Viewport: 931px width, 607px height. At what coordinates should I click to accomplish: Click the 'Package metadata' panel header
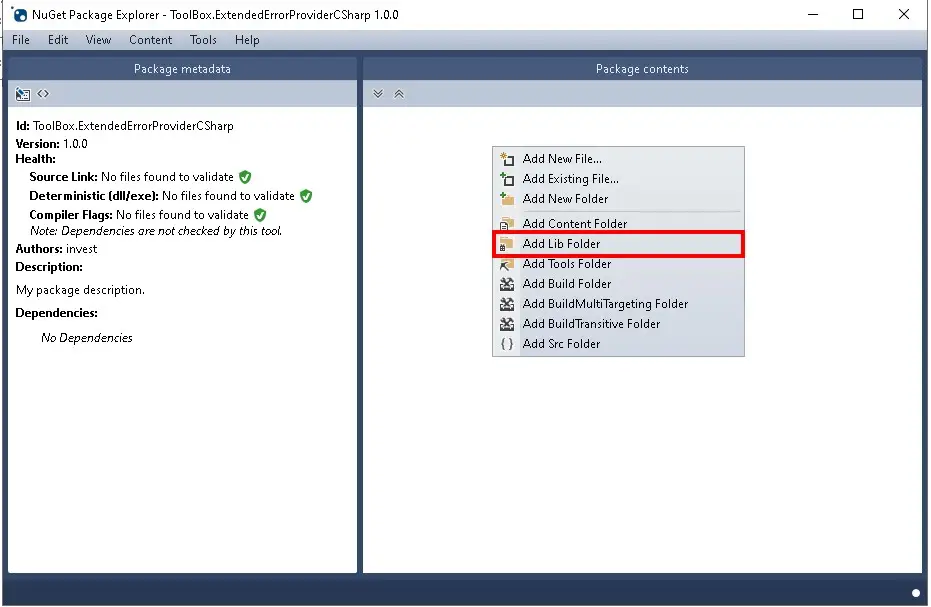click(182, 69)
